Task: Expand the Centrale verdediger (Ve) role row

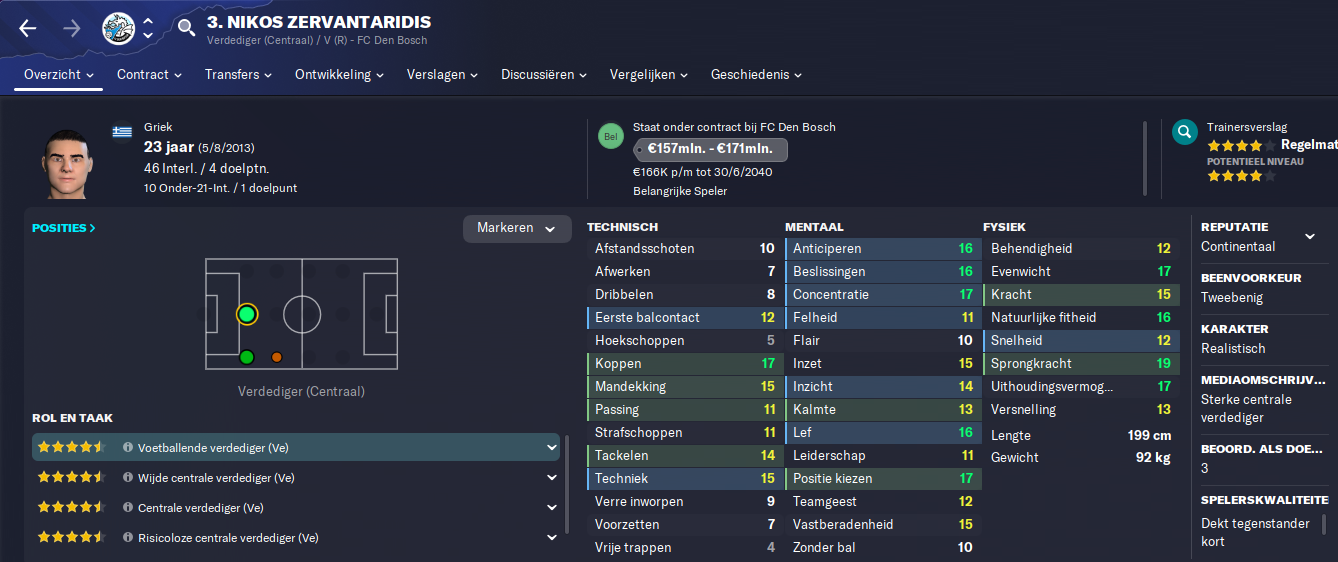Action: point(552,508)
